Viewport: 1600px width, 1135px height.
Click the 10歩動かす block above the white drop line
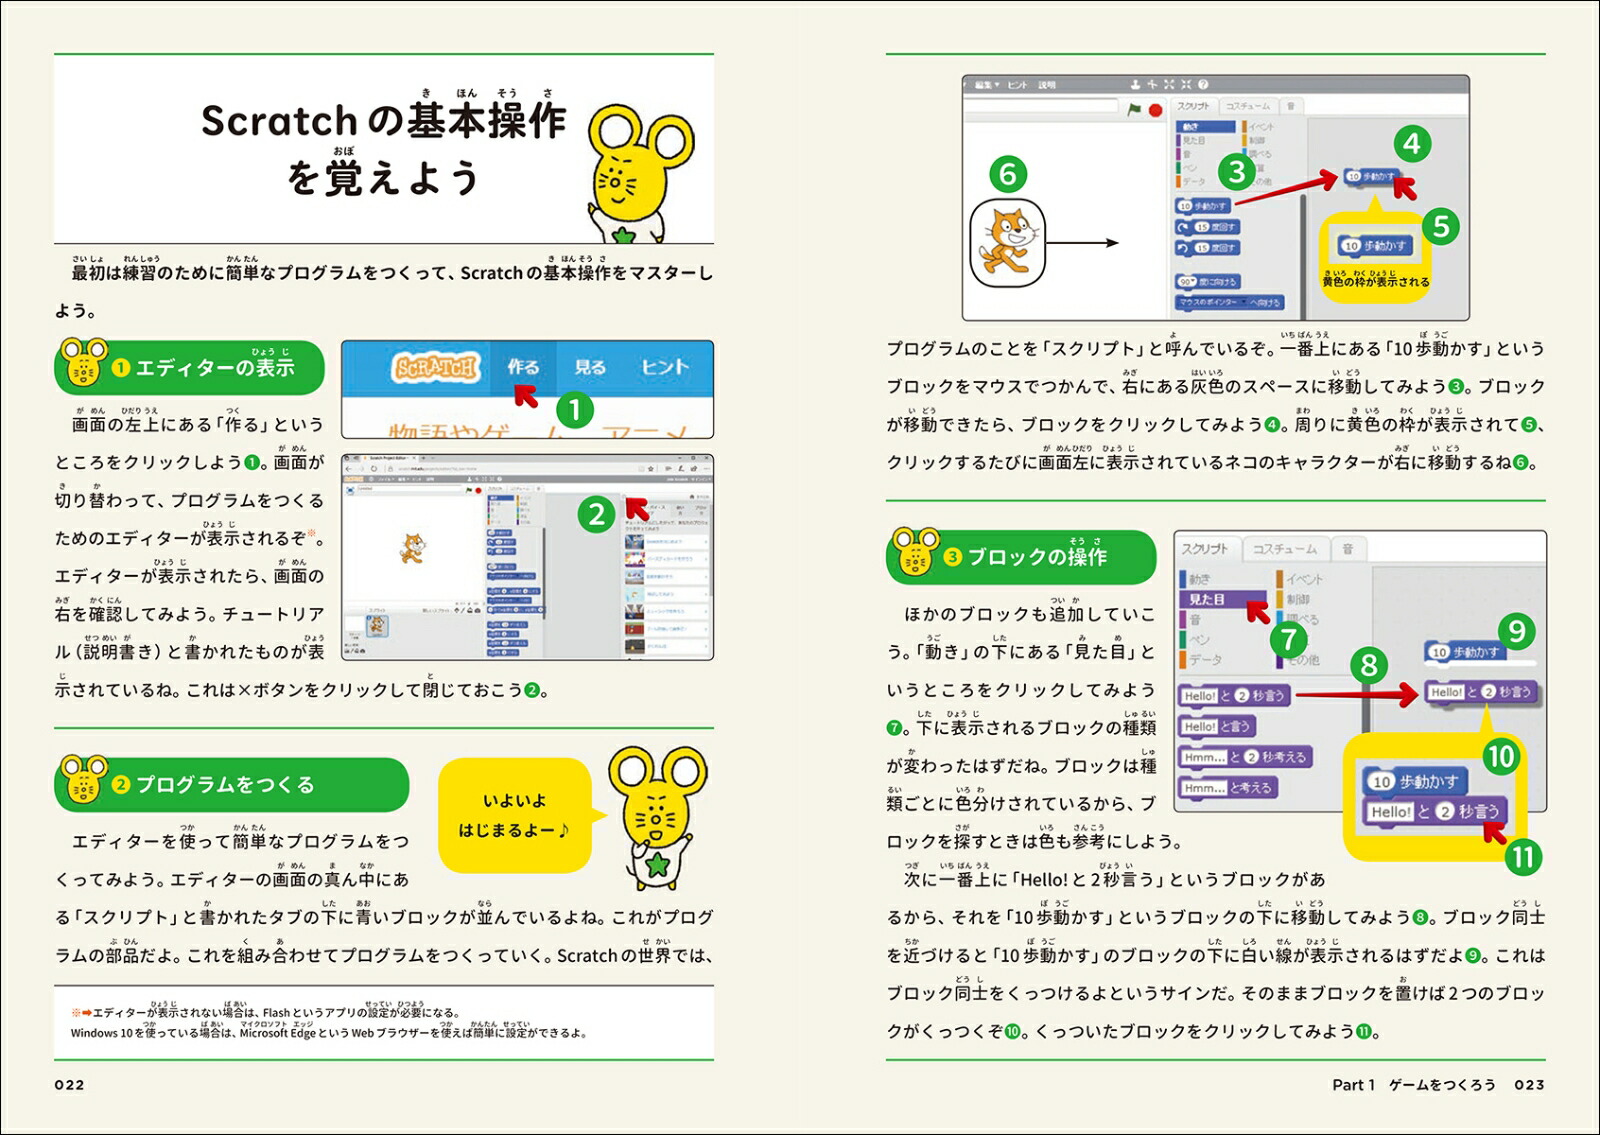[x=1465, y=651]
